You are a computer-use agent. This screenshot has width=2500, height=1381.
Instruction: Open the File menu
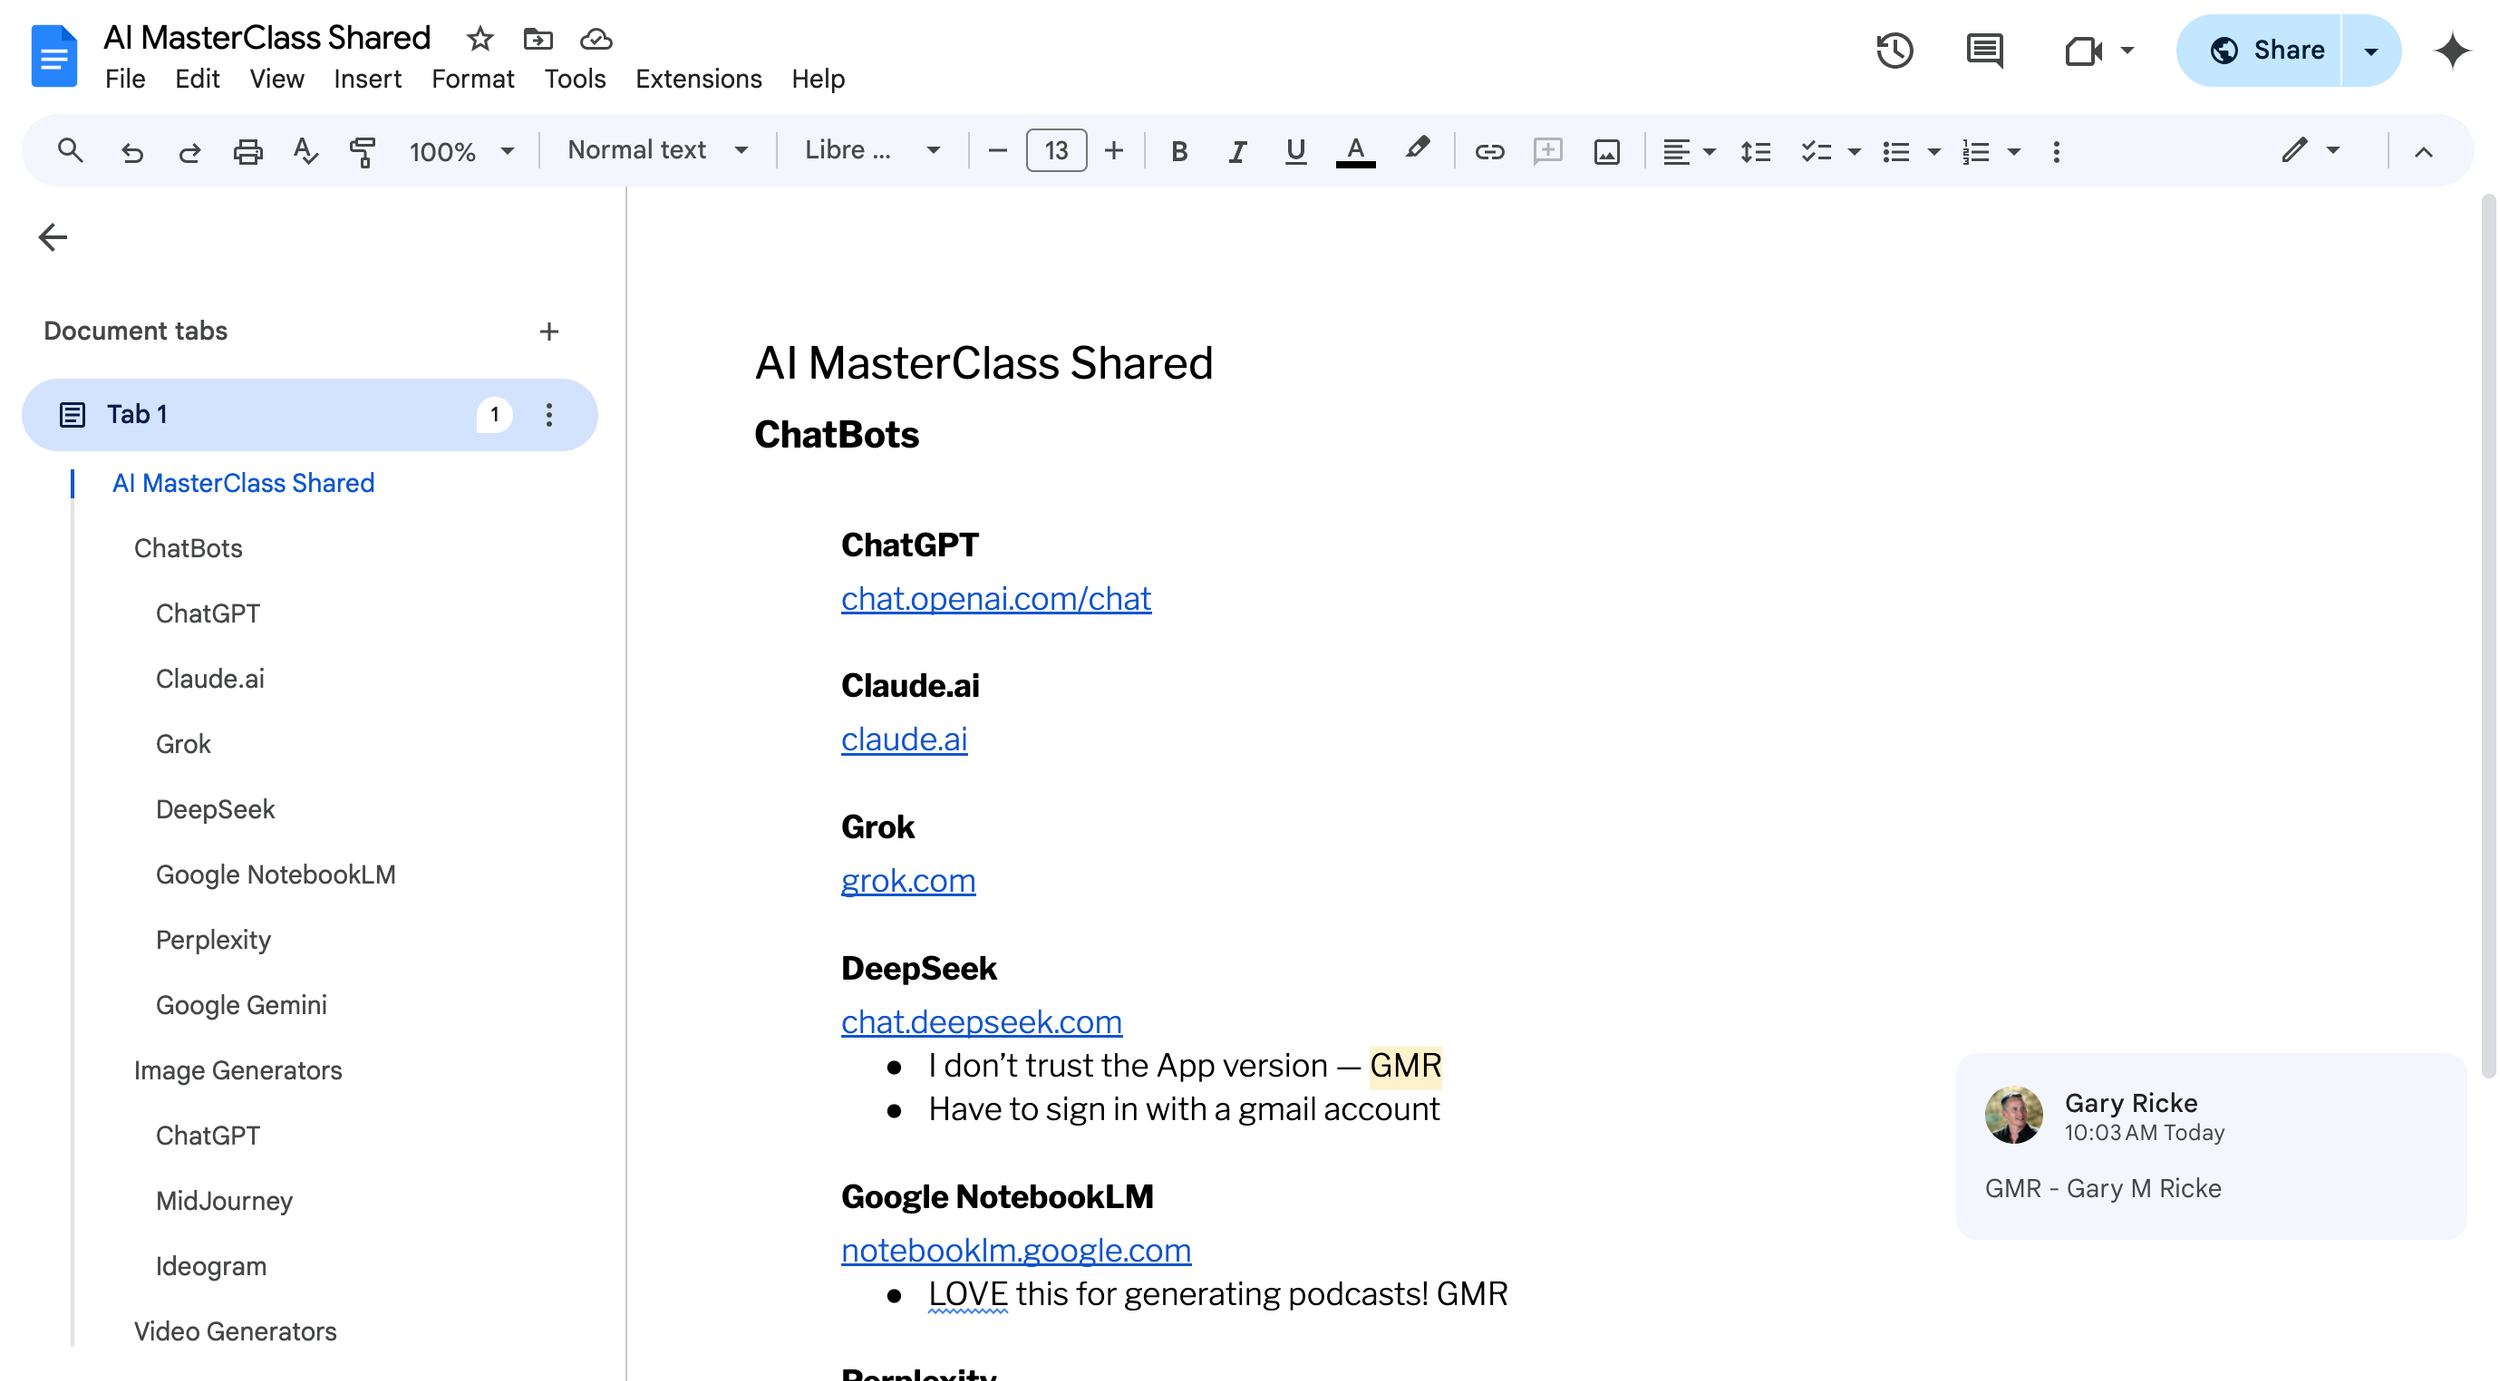coord(125,79)
